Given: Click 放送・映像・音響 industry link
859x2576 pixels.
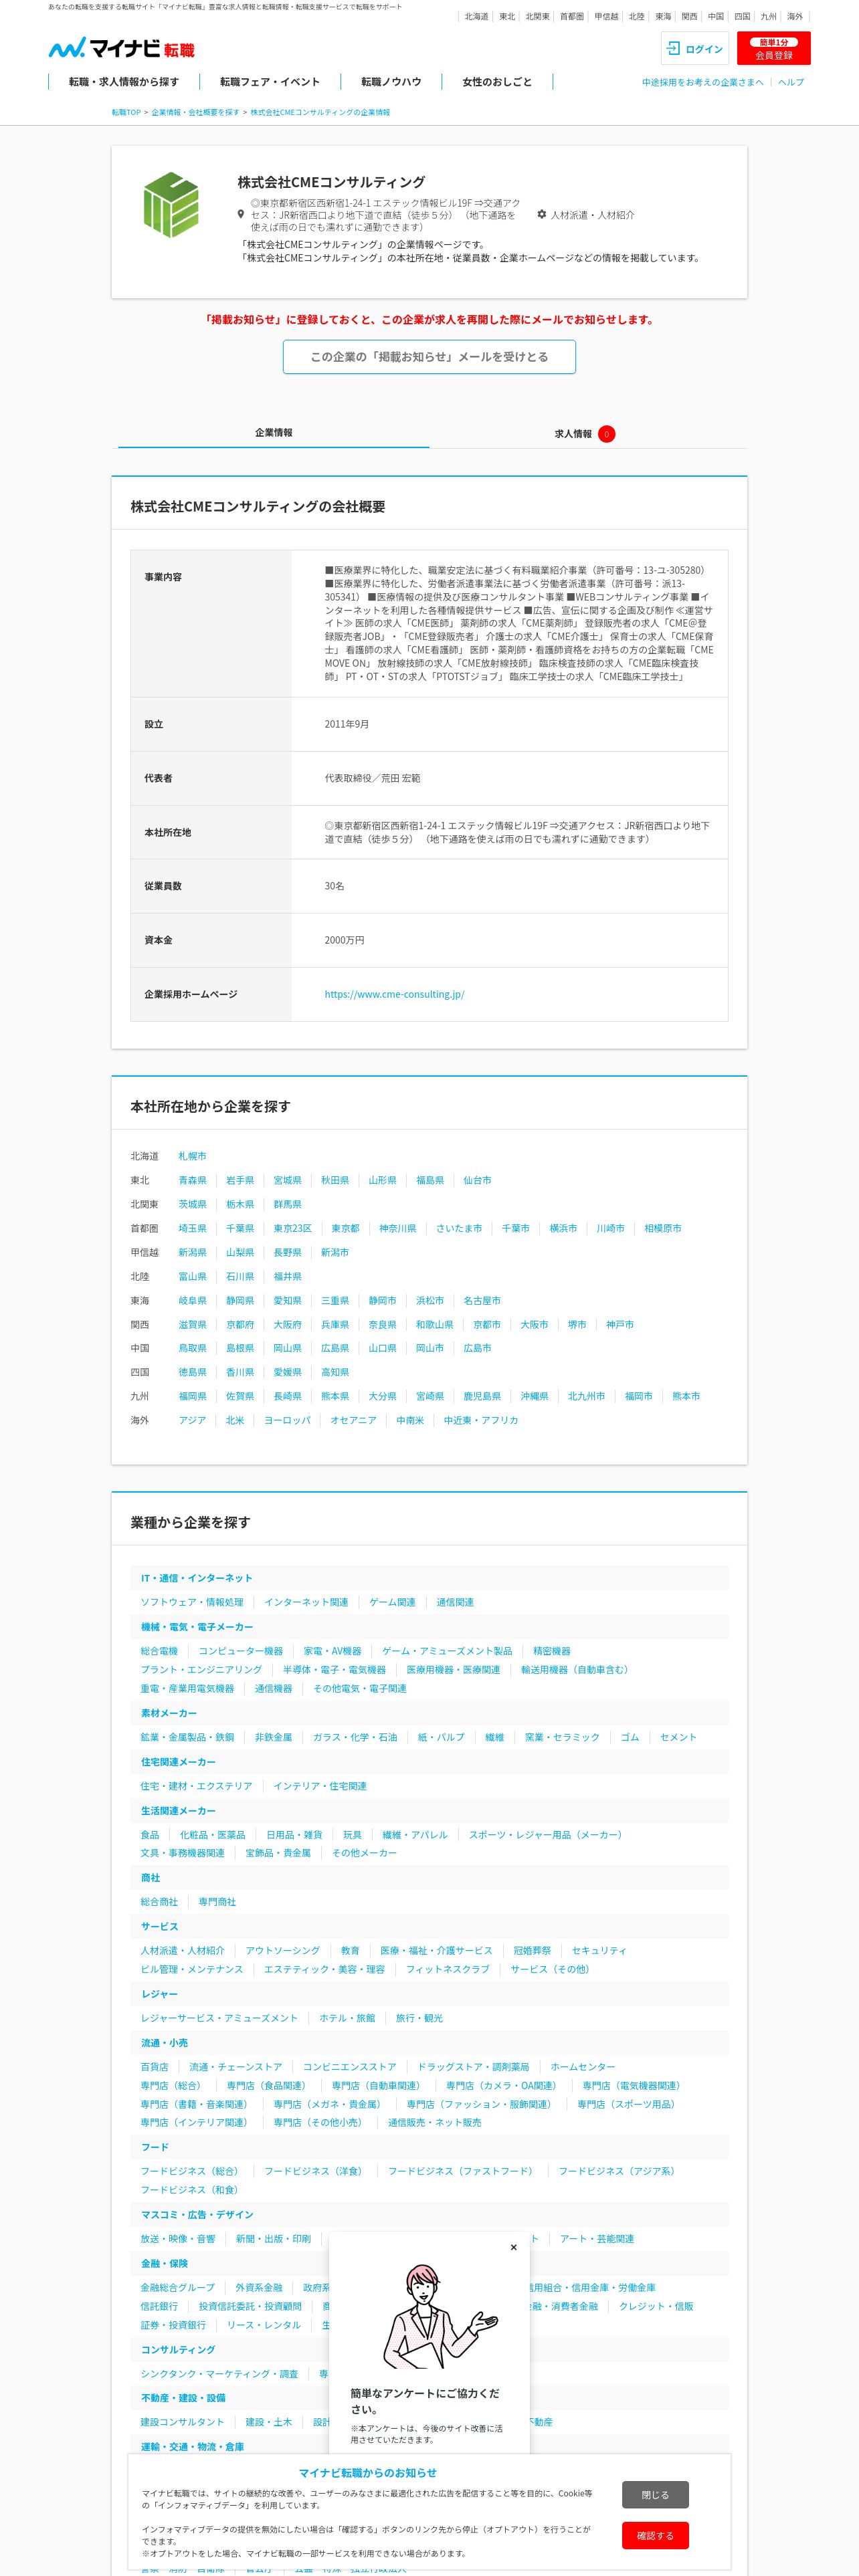Looking at the screenshot, I should (178, 2239).
